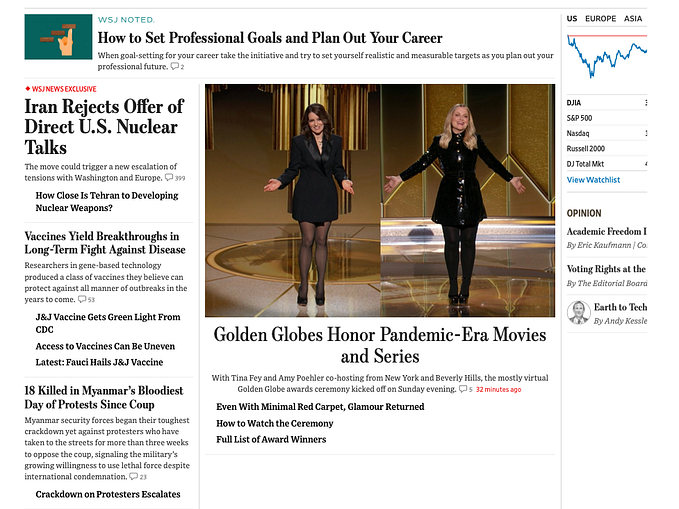Open the View Watchlist link
This screenshot has width=679, height=509.
[x=593, y=180]
